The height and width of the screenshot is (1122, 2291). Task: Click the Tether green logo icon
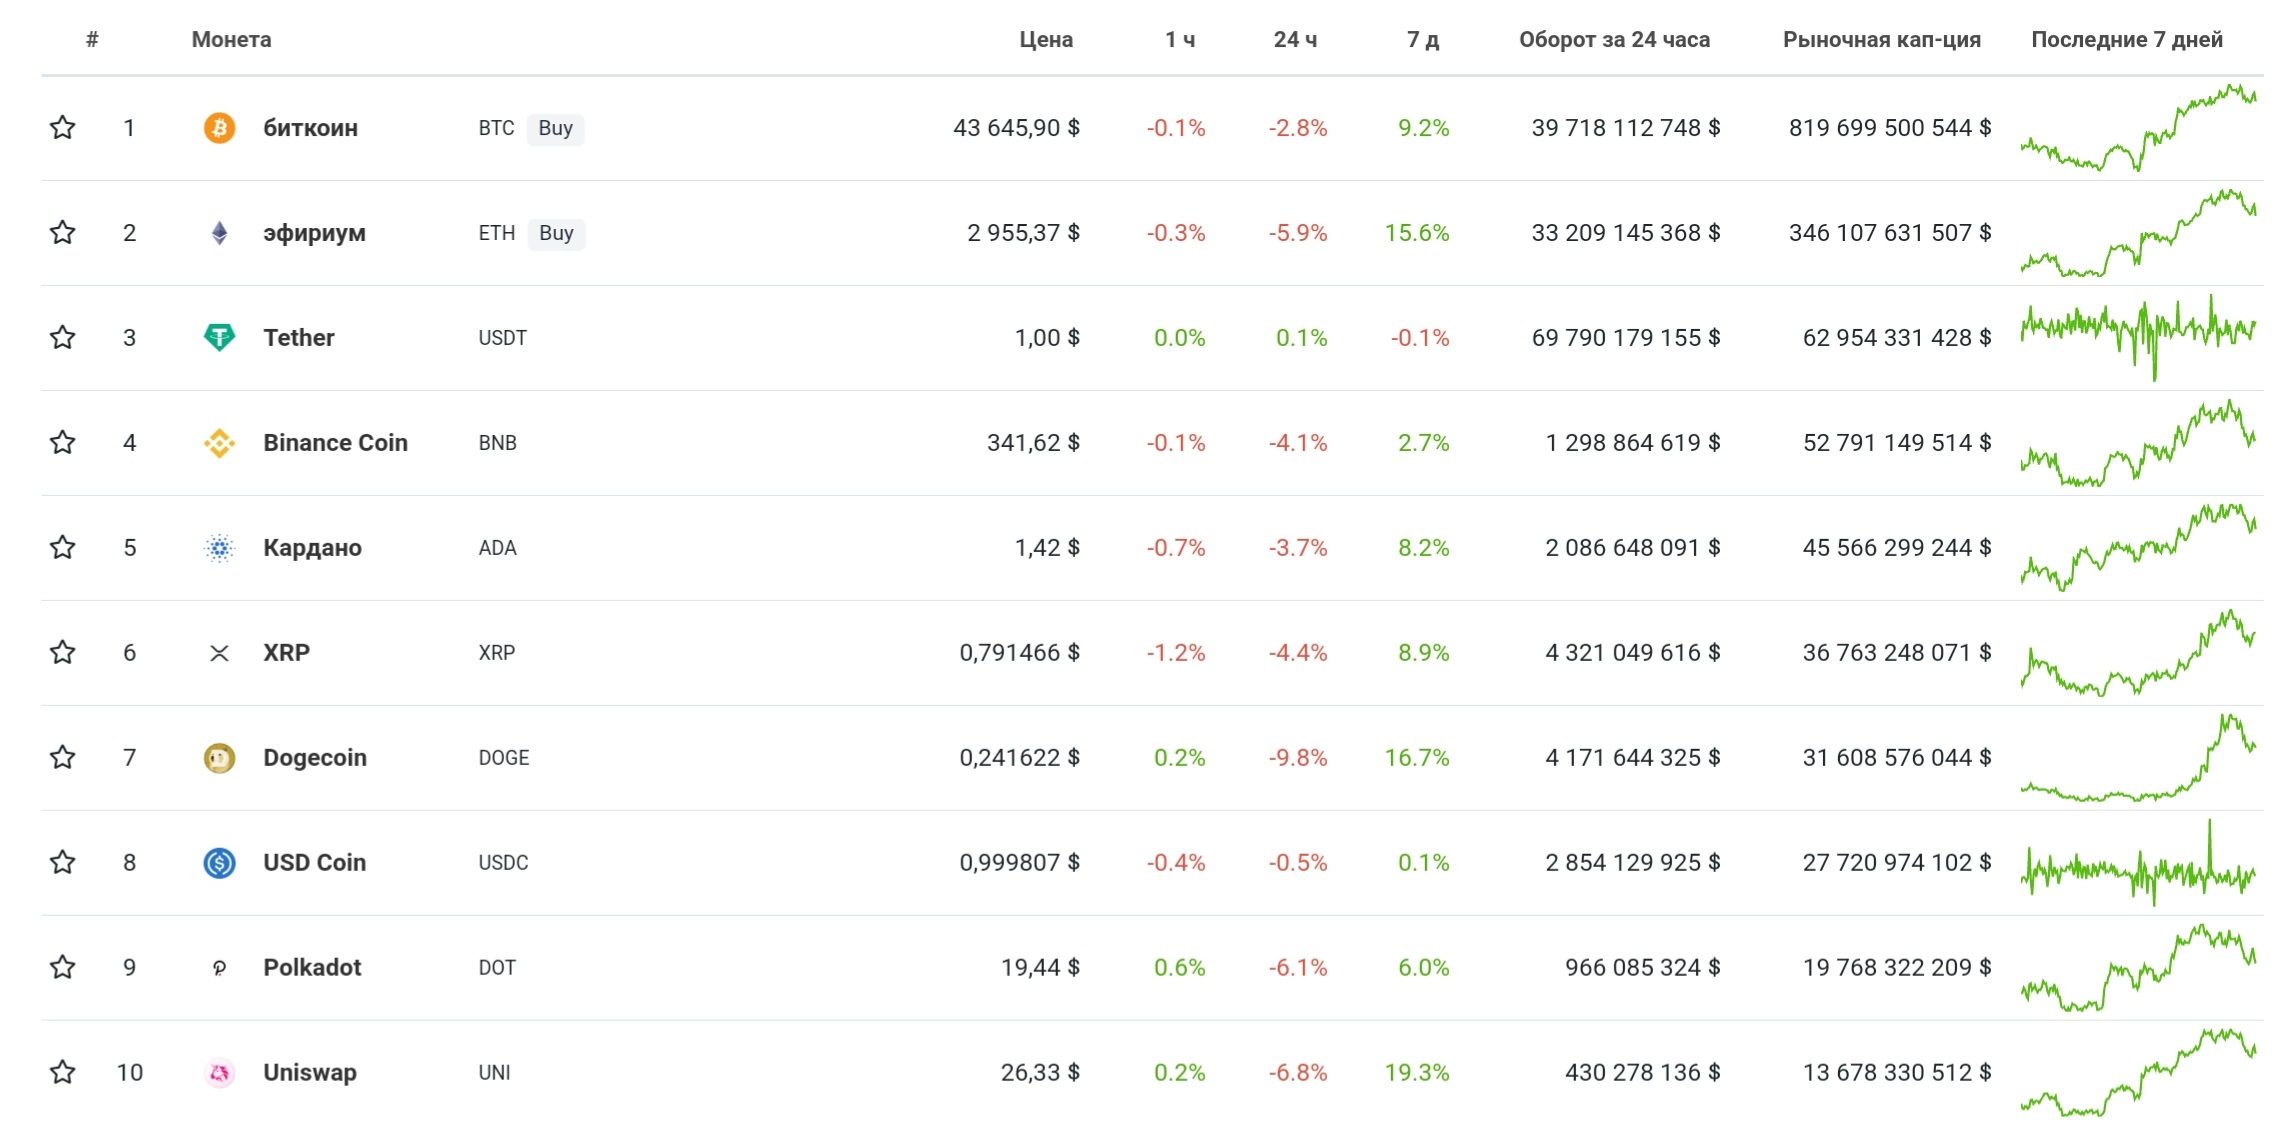click(219, 338)
